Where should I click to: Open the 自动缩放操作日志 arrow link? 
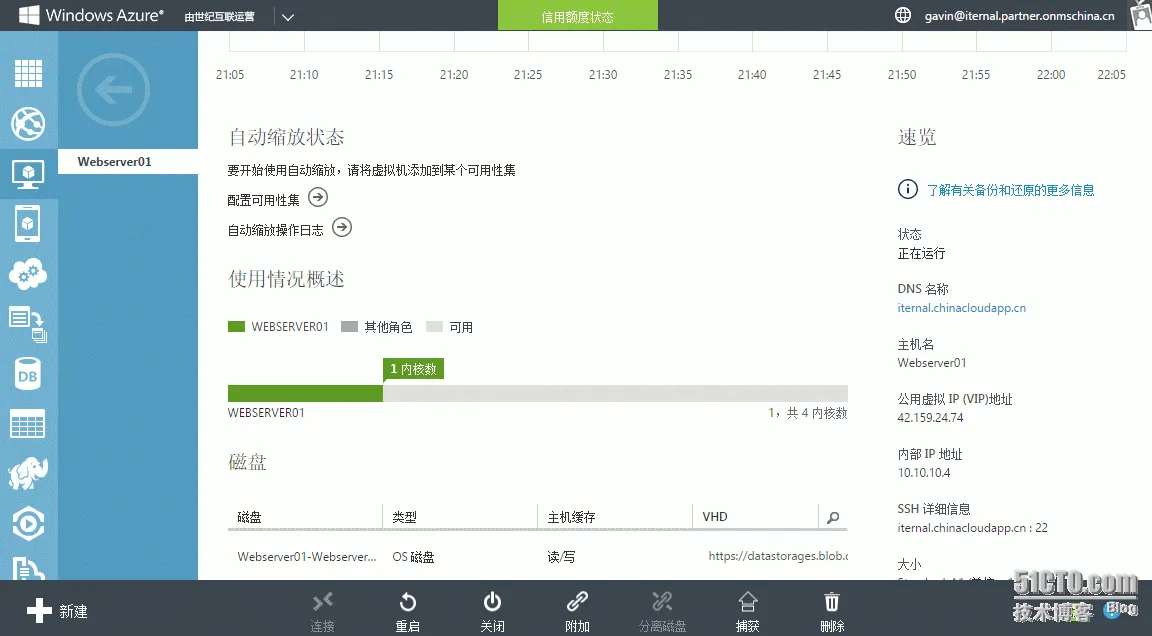(341, 228)
